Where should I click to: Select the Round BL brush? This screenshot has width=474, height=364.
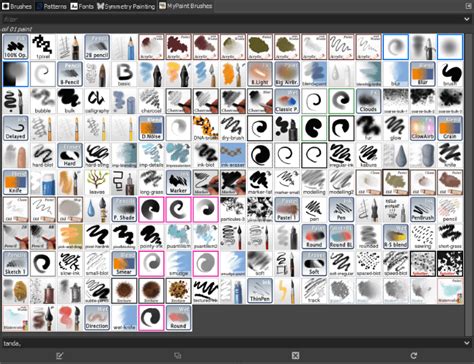(x=341, y=237)
